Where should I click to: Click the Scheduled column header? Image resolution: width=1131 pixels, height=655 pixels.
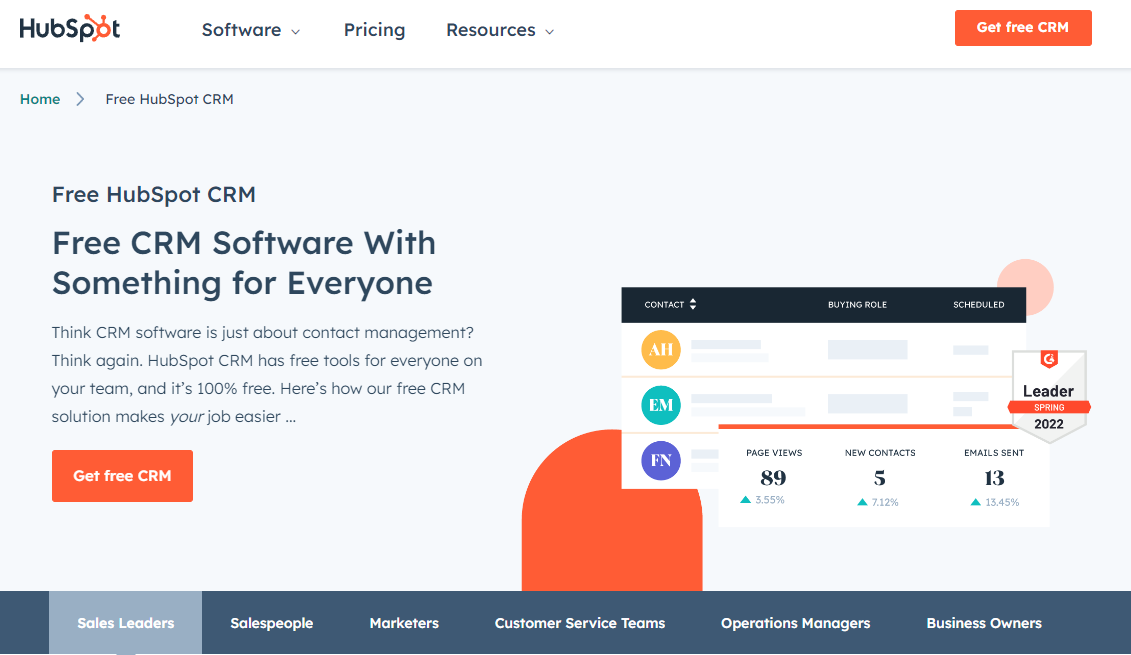click(x=978, y=304)
